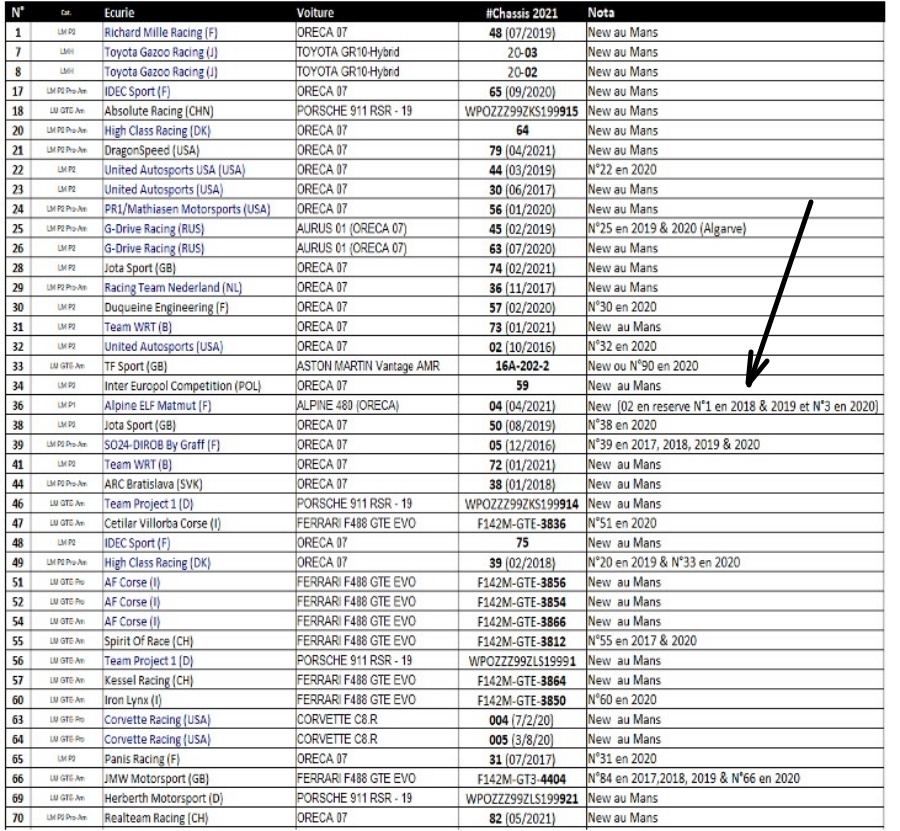Click the chassis cell 004 (7/2/20)

(522, 720)
